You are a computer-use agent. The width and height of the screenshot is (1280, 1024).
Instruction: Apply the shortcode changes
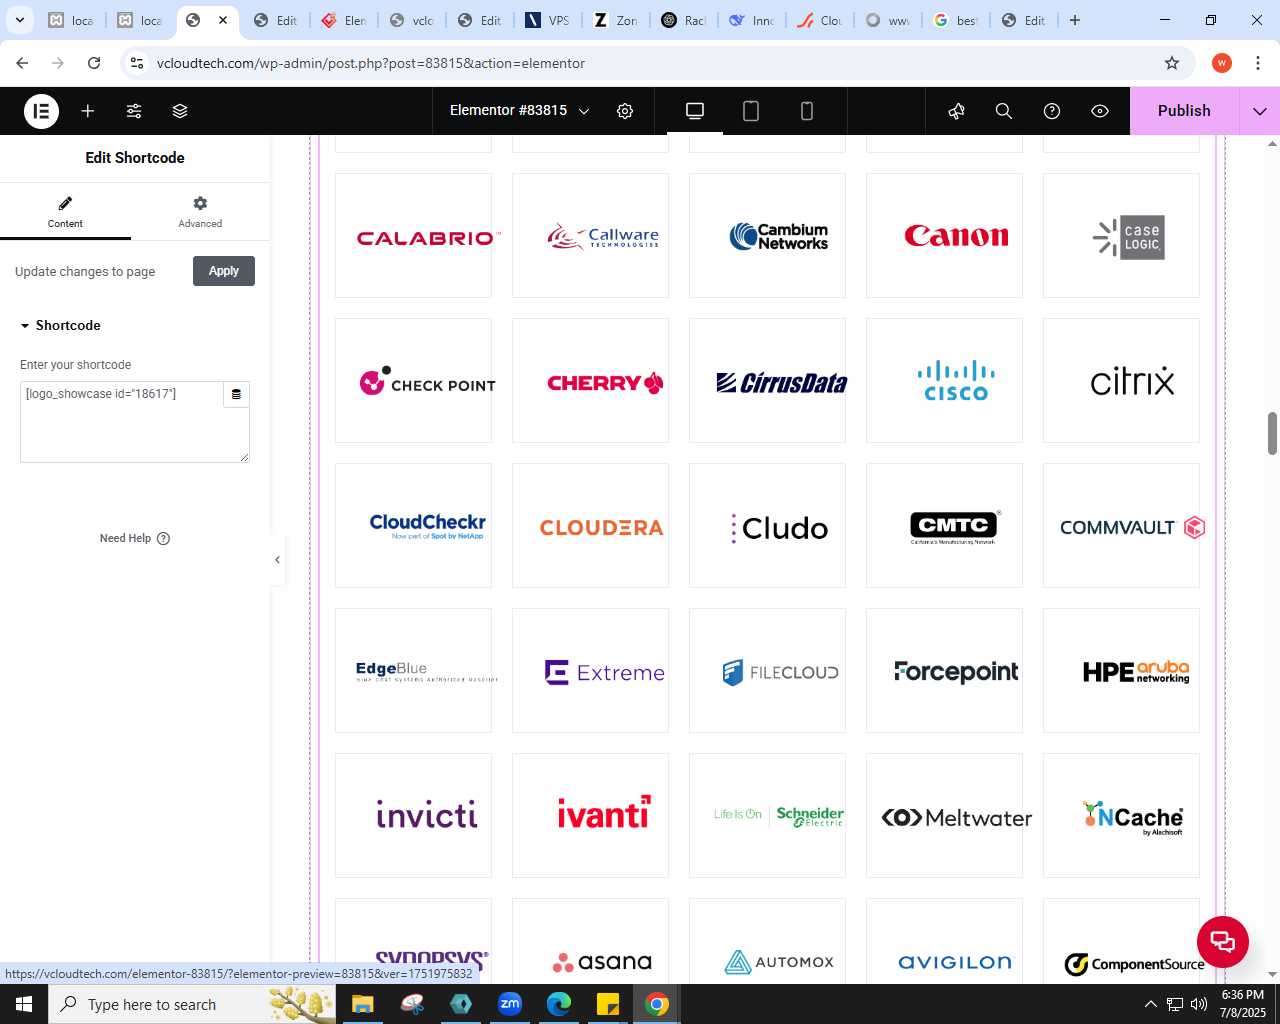224,271
